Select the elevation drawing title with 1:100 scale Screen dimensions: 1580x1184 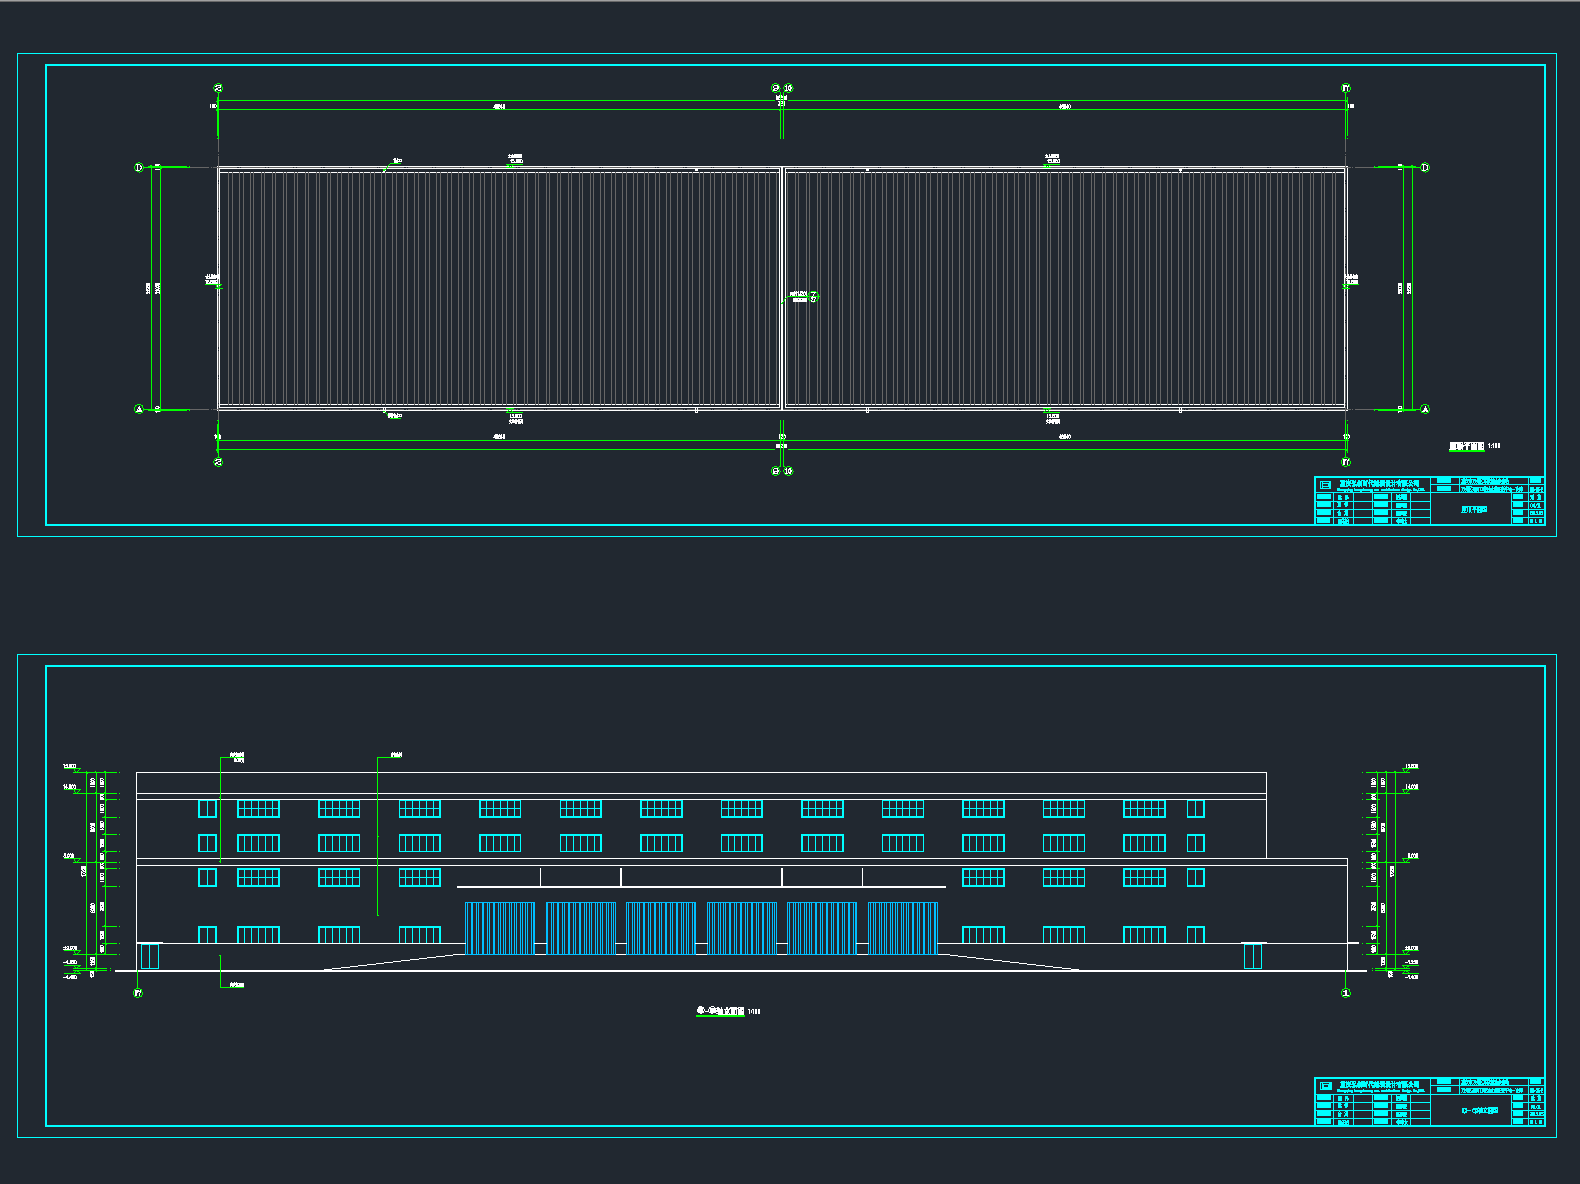coord(728,1011)
